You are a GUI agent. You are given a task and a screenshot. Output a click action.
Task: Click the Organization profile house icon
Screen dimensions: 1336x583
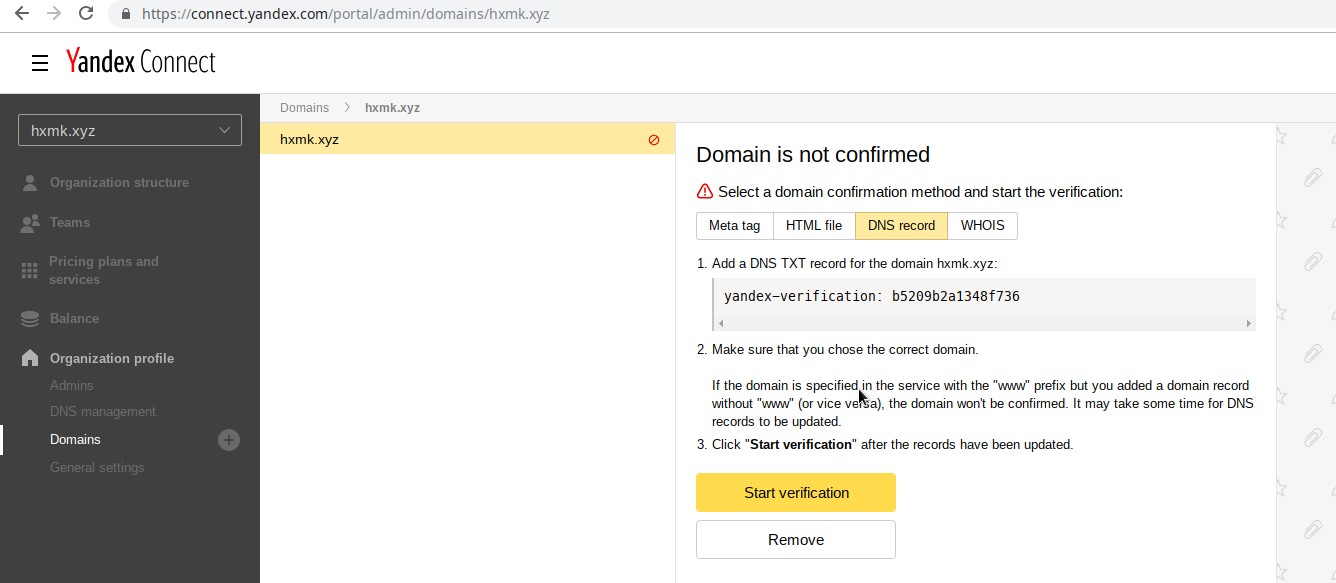[x=29, y=358]
